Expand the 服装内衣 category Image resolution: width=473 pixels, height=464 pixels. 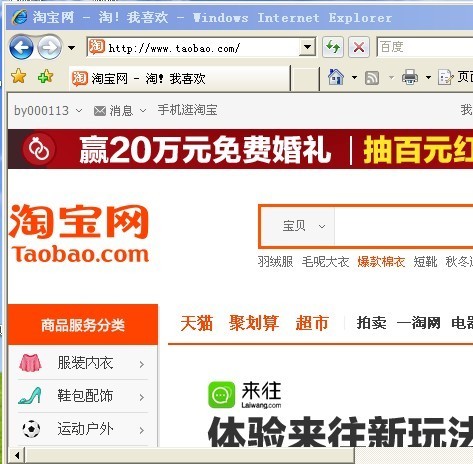(x=83, y=363)
